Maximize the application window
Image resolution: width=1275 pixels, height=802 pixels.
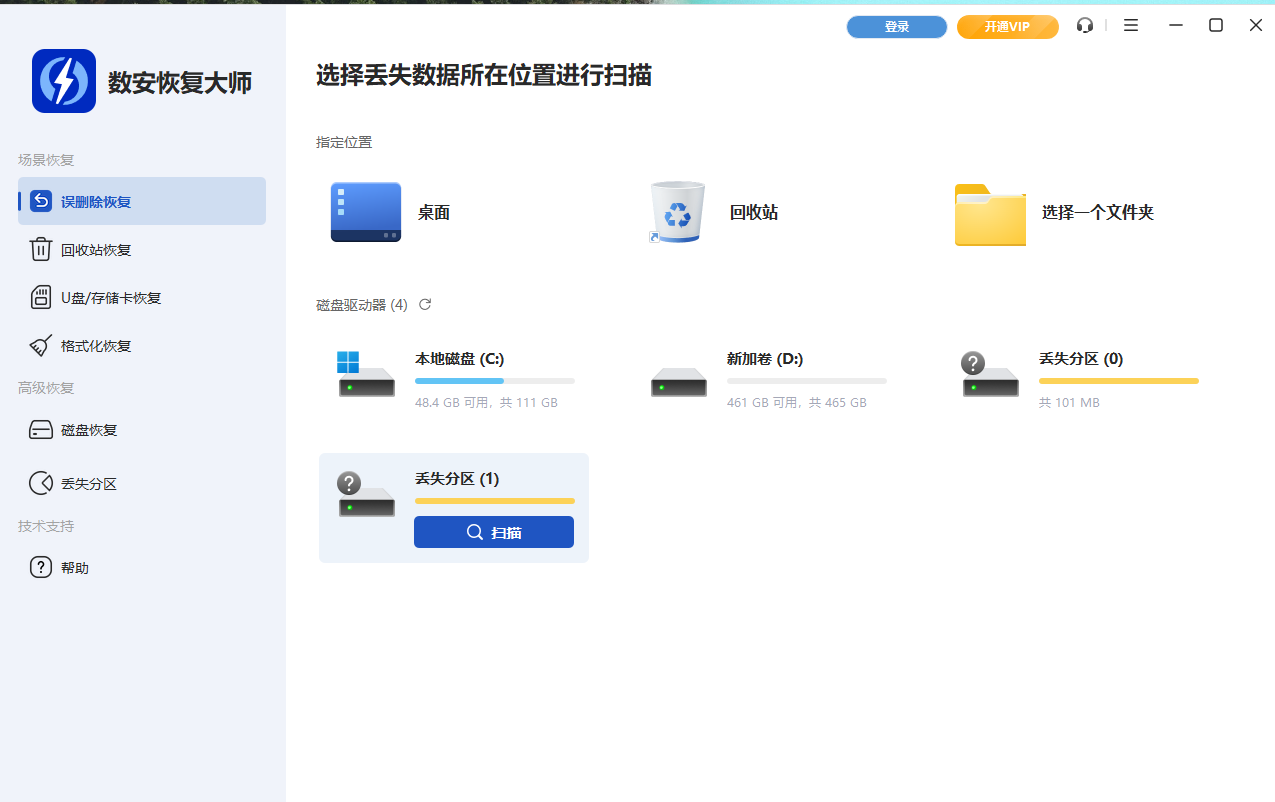pos(1216,25)
